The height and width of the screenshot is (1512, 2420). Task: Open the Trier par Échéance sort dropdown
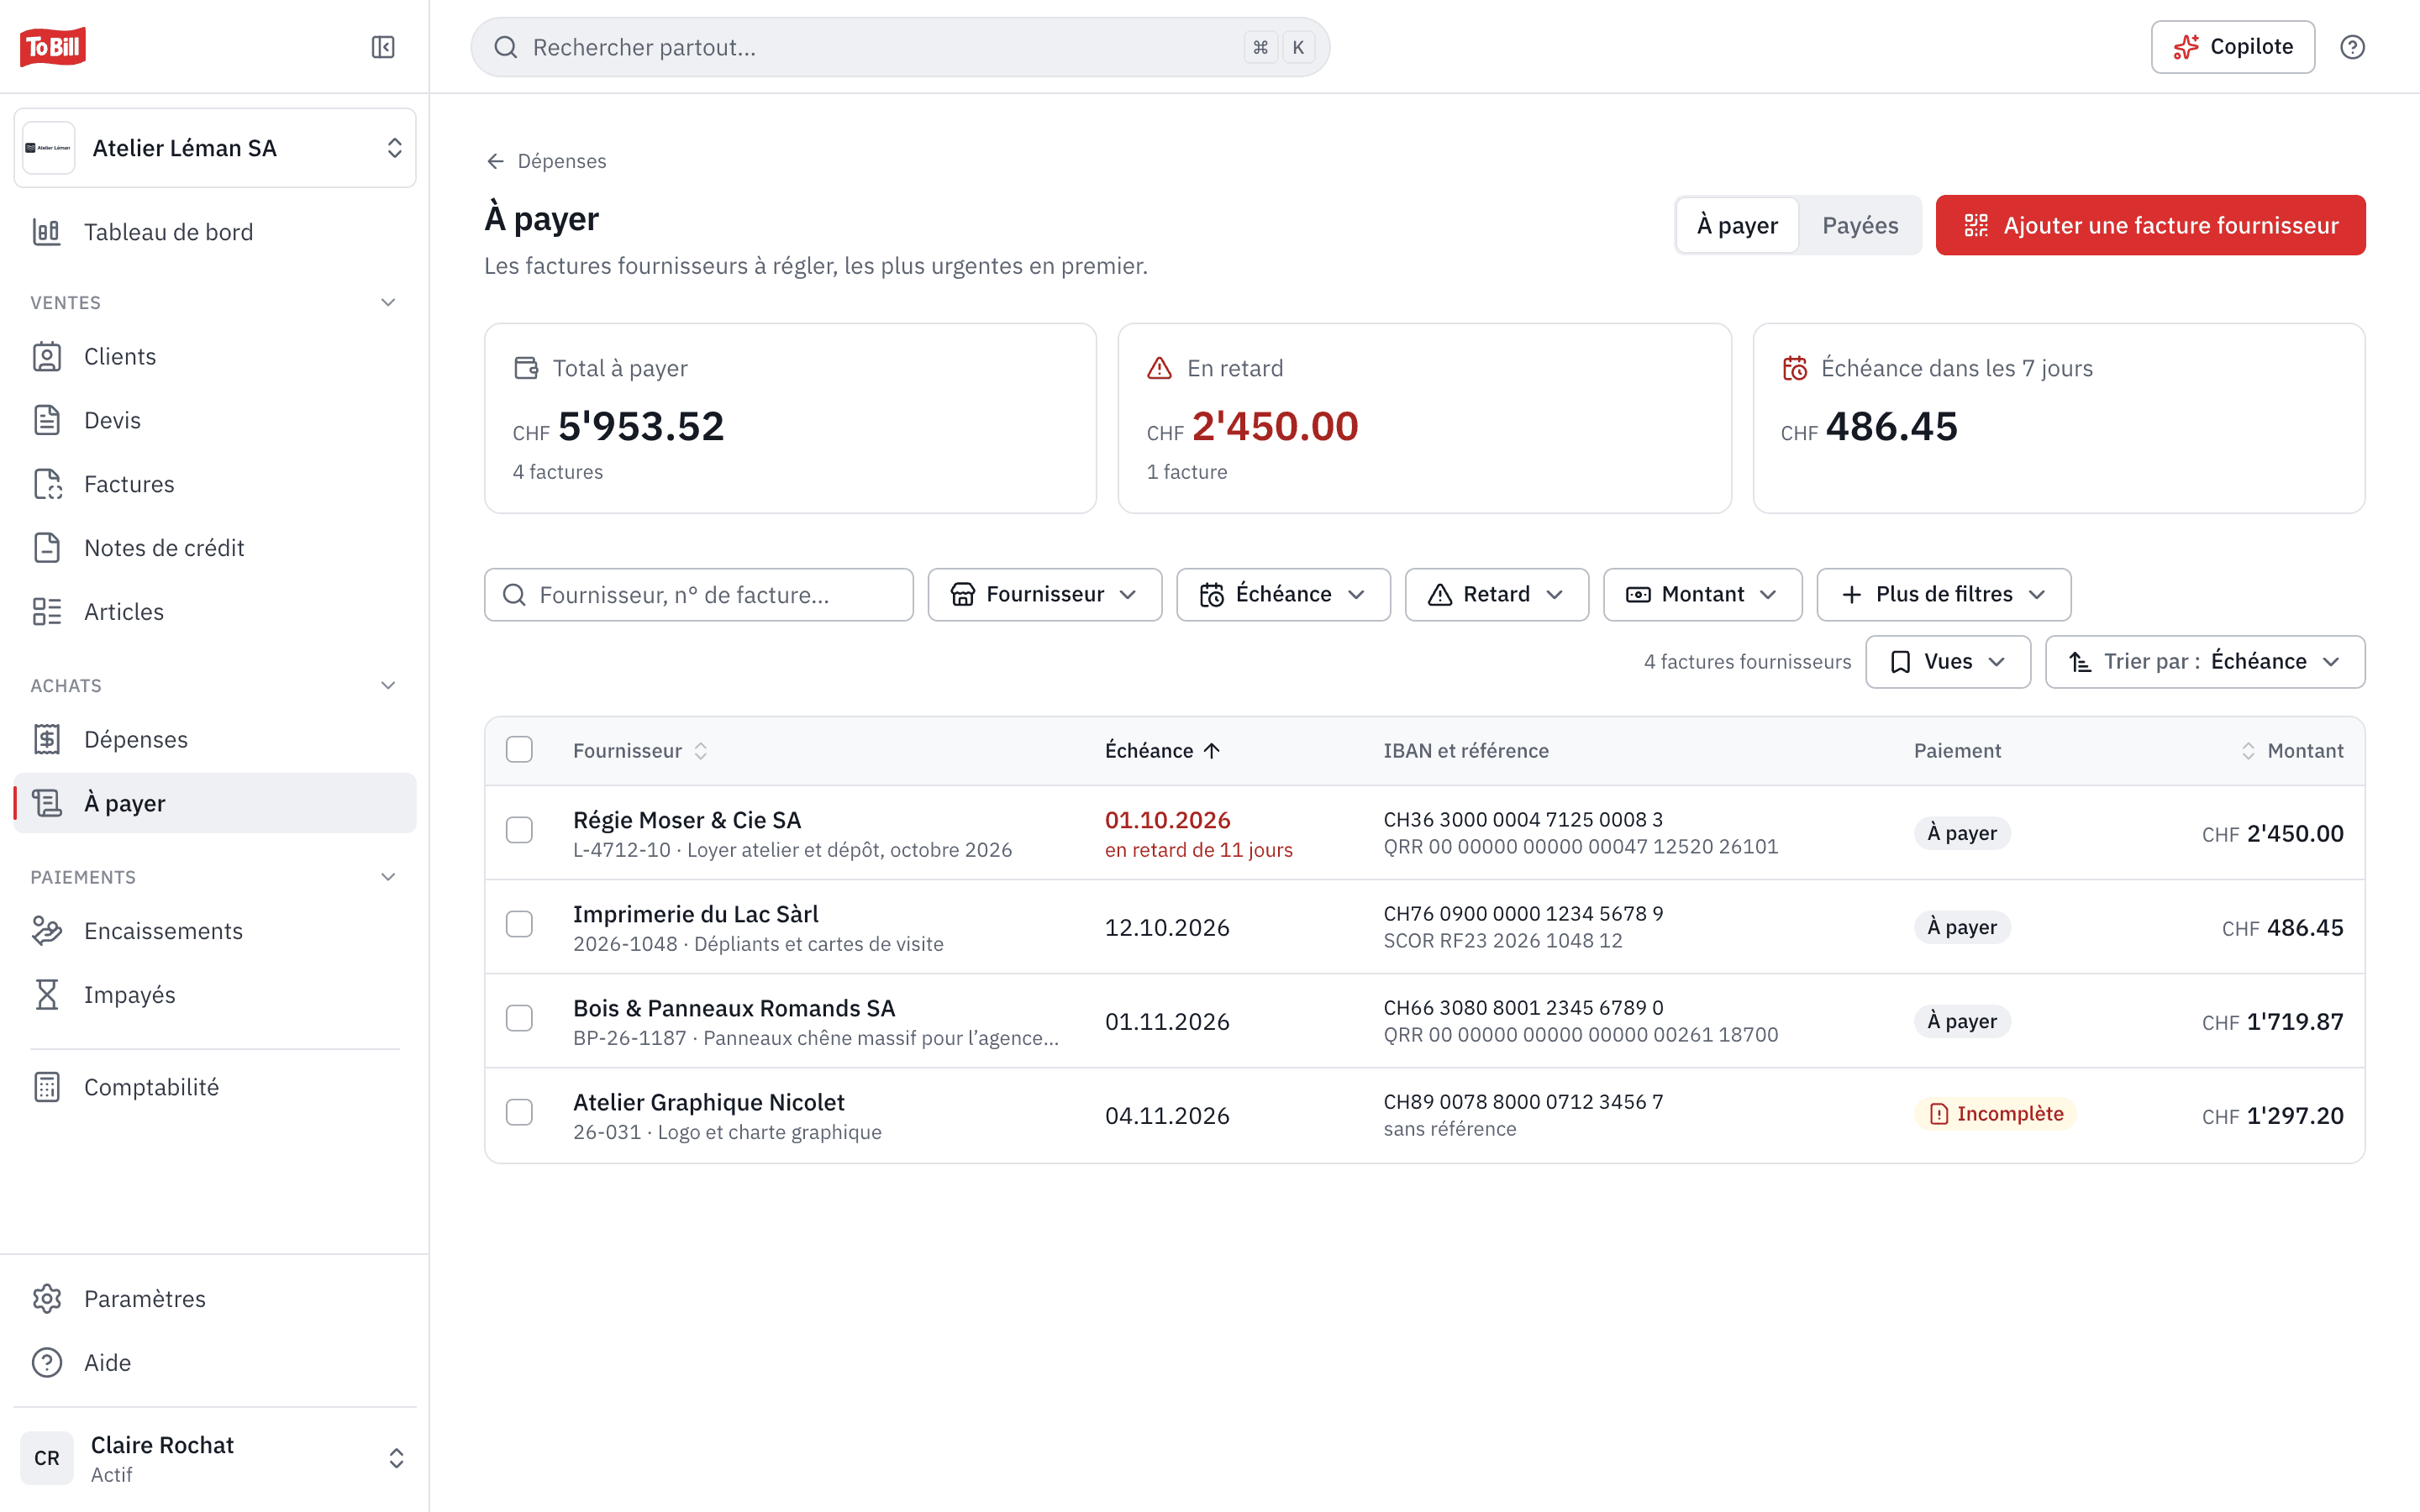2204,662
